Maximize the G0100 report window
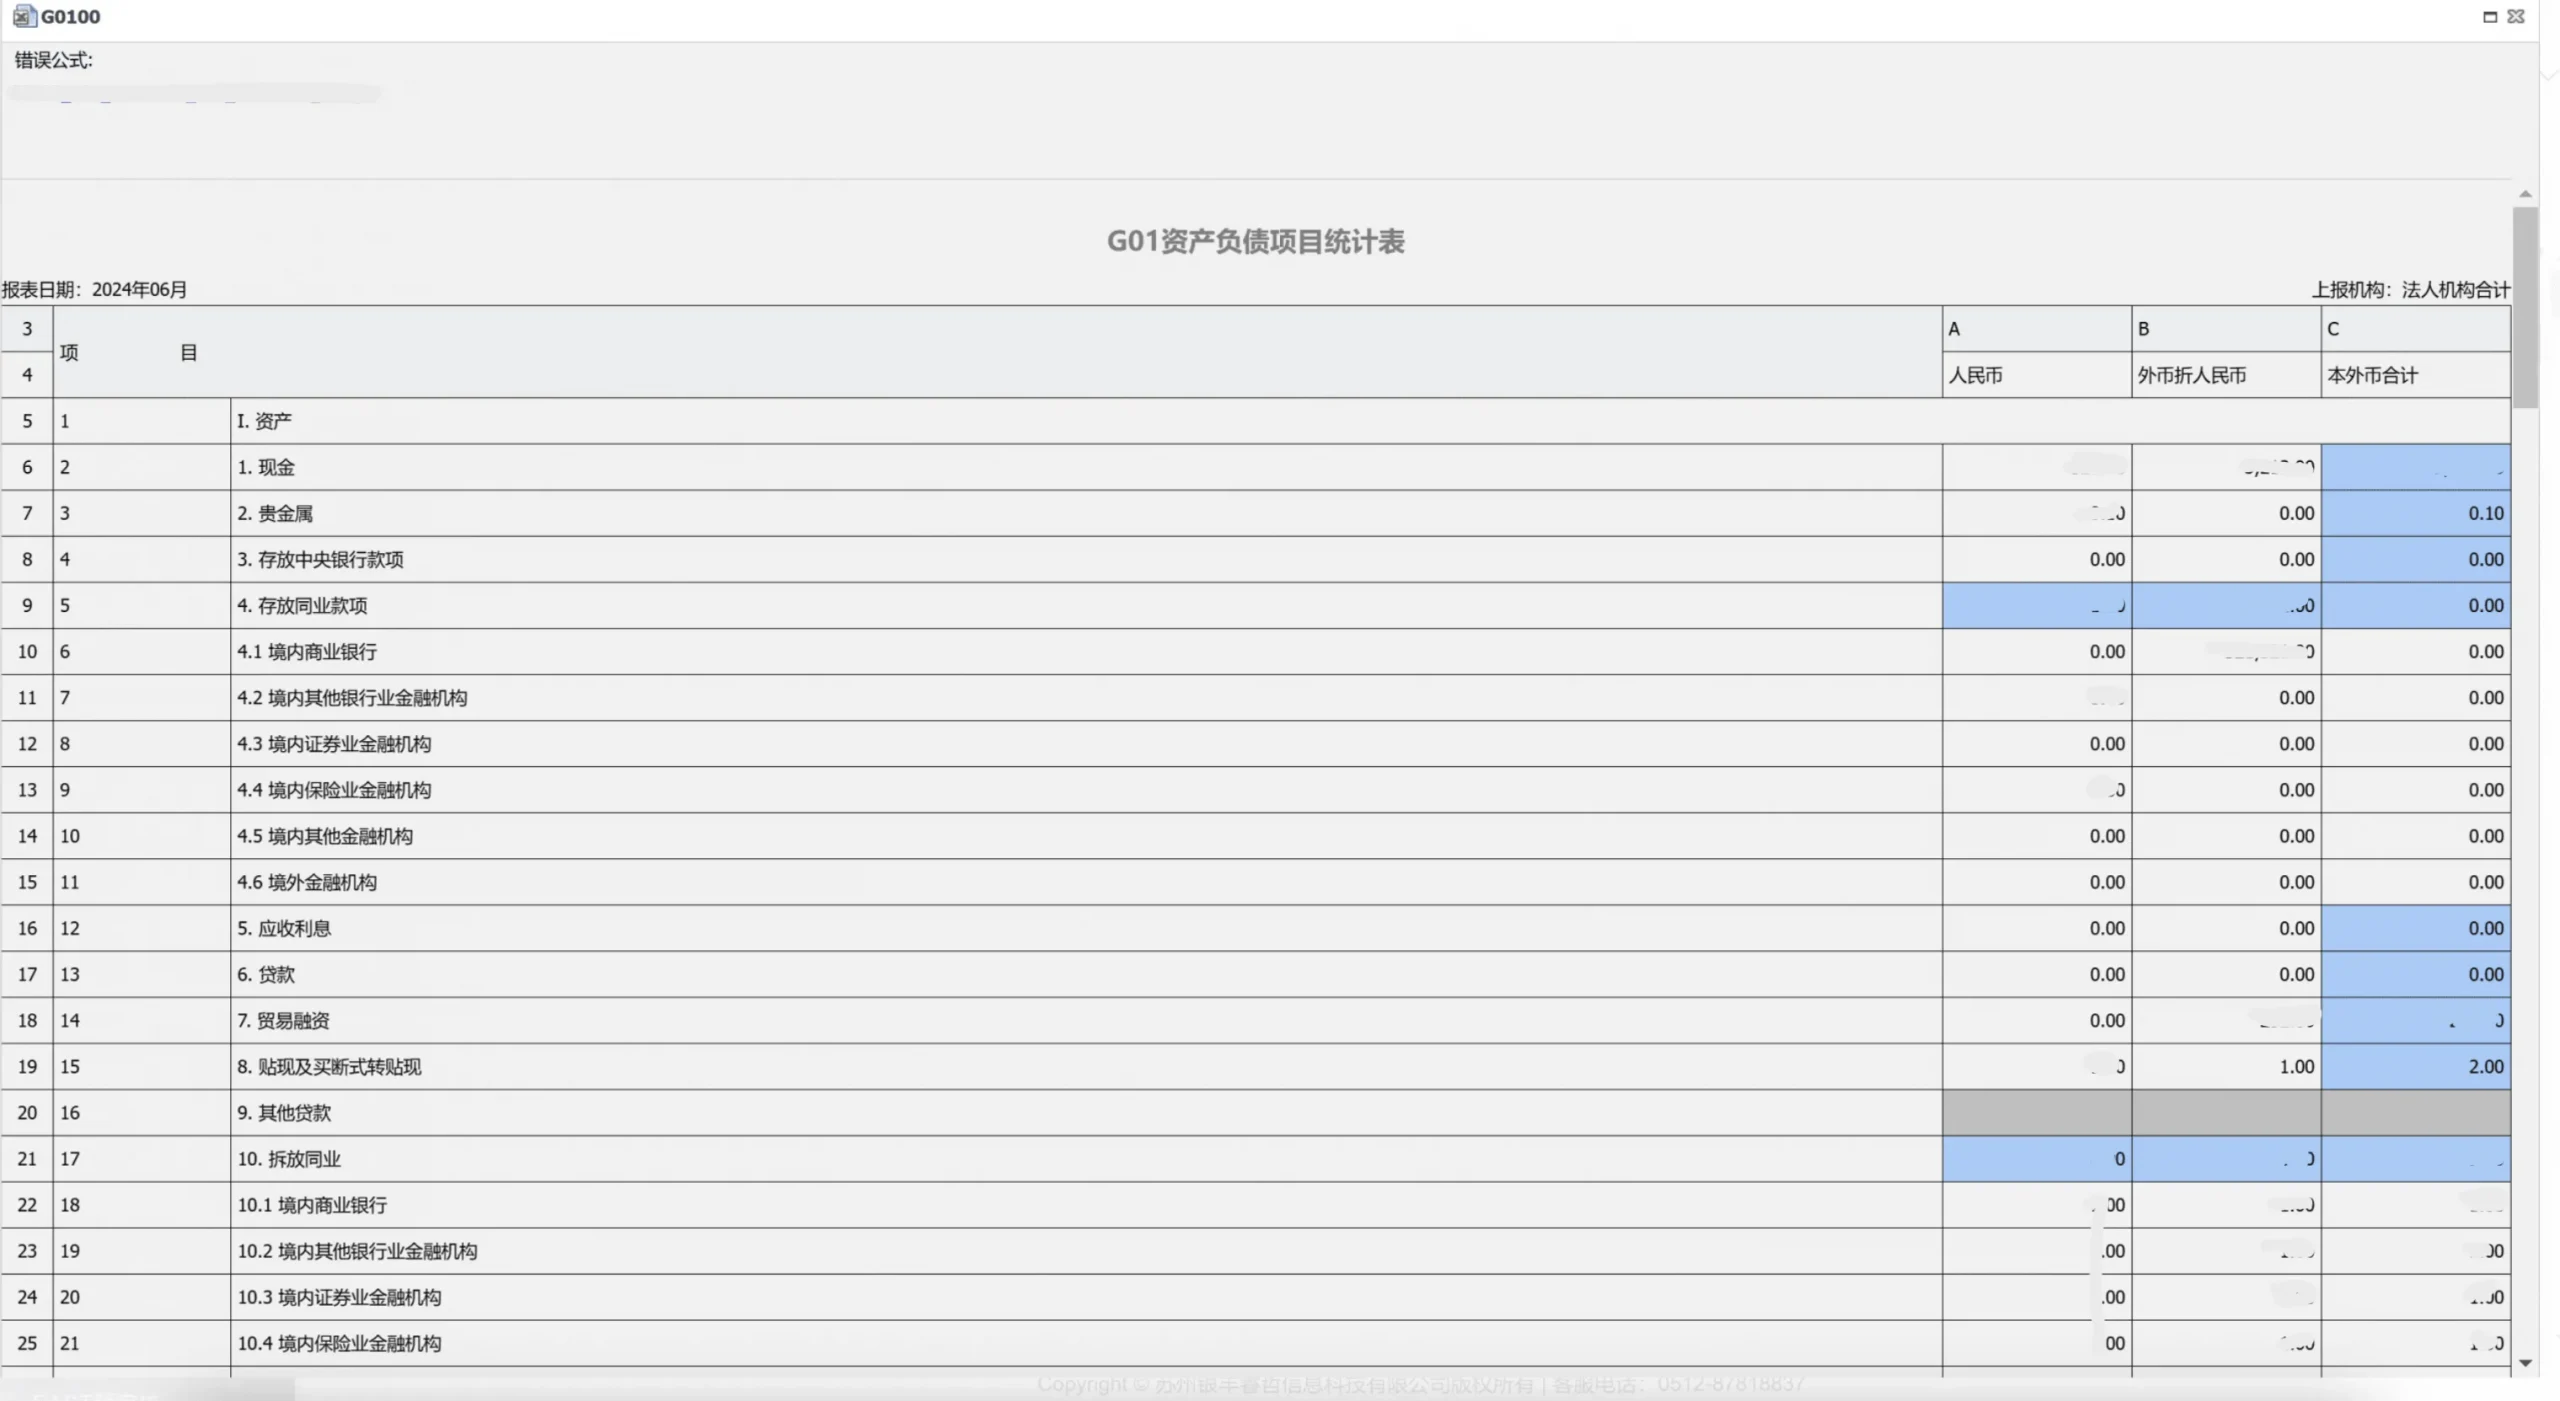 pos(2490,16)
